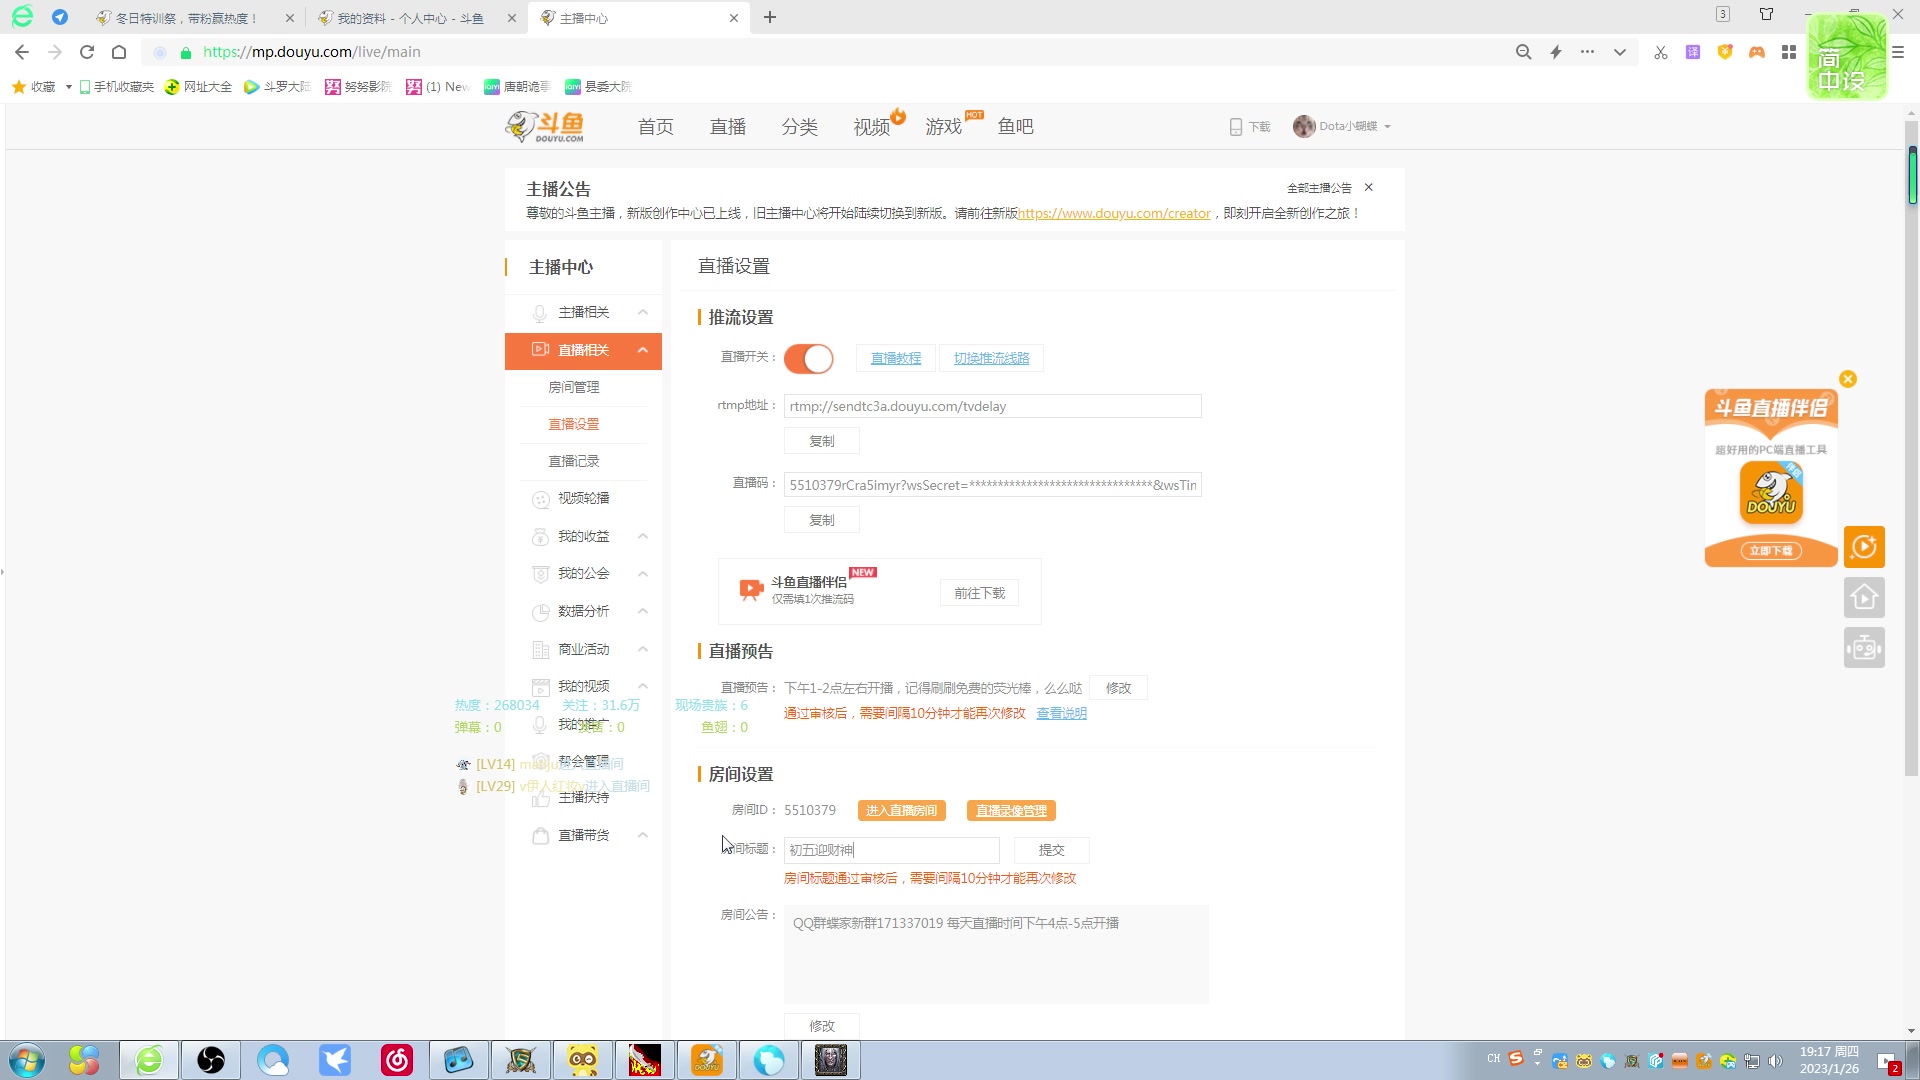The height and width of the screenshot is (1080, 1920).
Task: Click 修改 next to 直播预告 text
Action: point(1118,688)
